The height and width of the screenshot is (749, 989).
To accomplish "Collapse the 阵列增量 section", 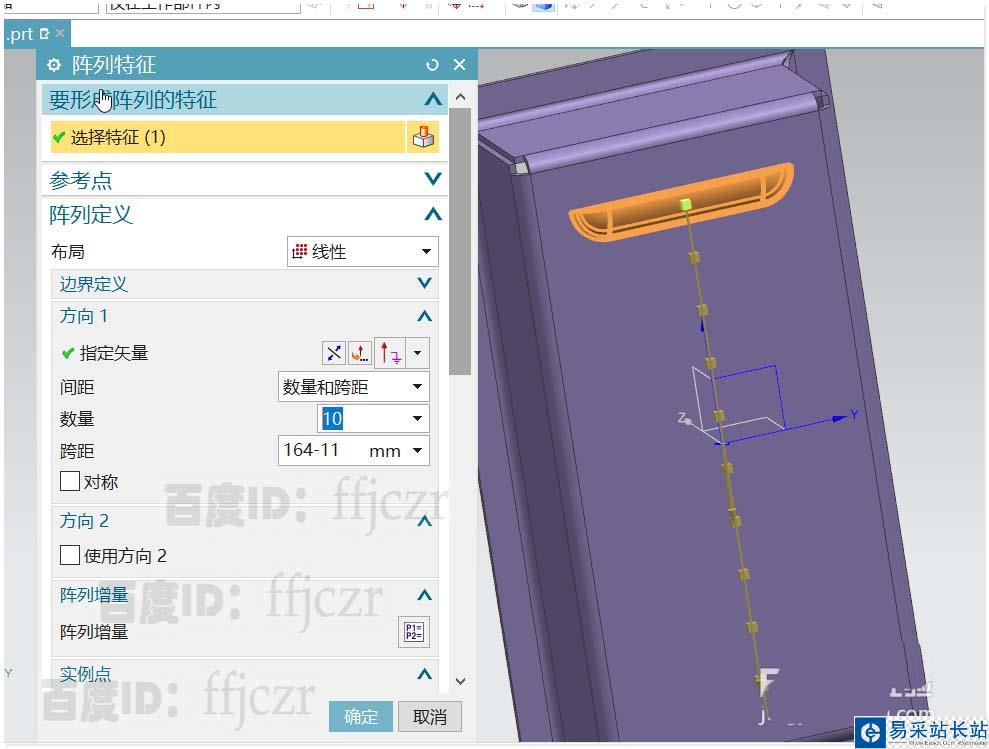I will (424, 595).
